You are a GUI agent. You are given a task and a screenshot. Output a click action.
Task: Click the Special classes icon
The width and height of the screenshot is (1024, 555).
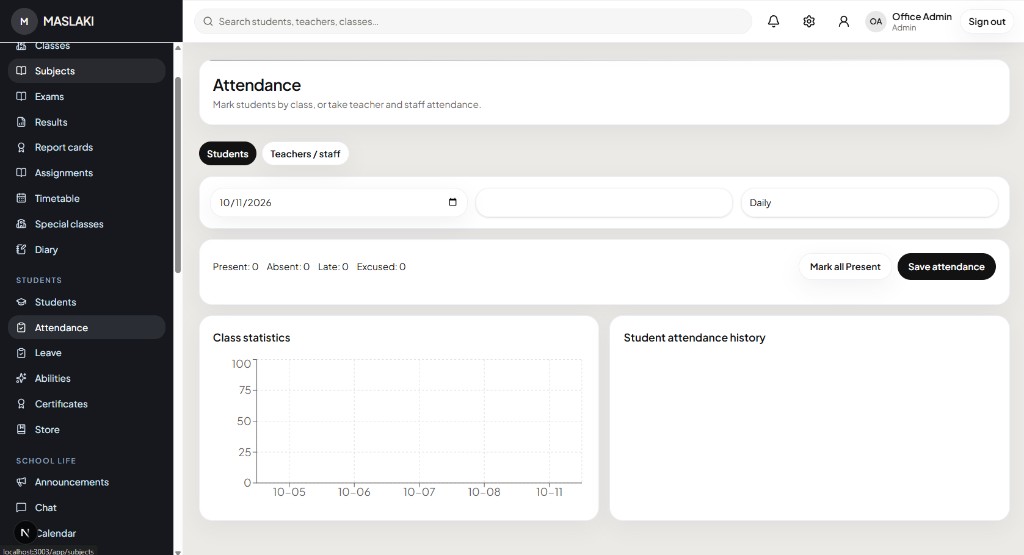coord(22,224)
